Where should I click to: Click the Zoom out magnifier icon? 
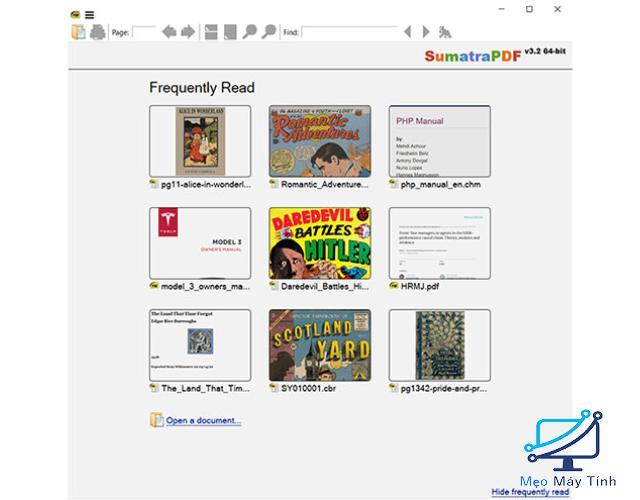(x=249, y=31)
